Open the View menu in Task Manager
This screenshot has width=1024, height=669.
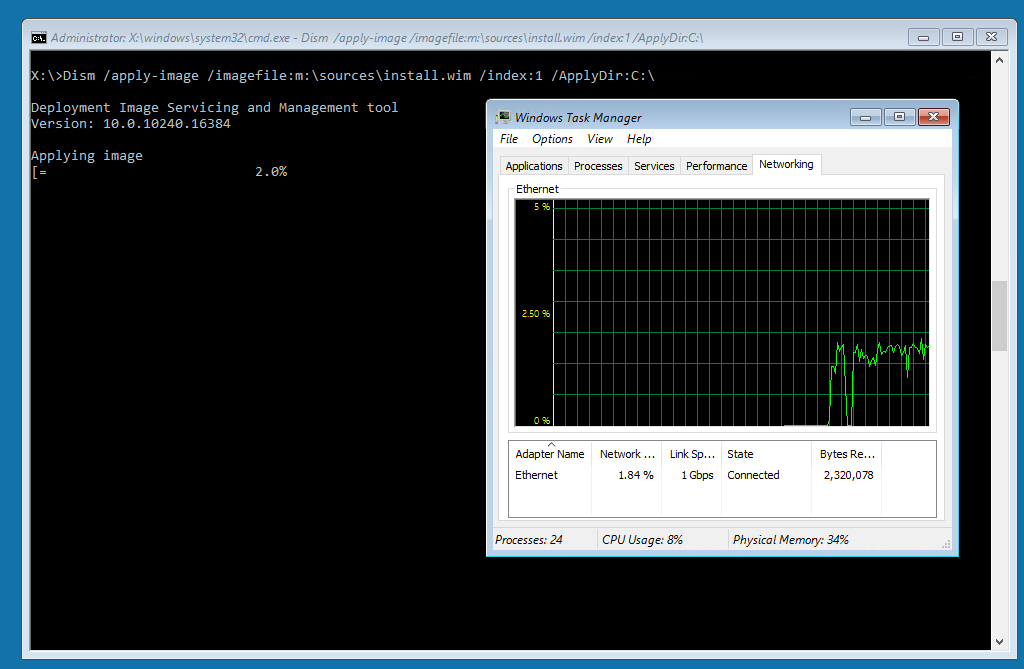point(600,139)
